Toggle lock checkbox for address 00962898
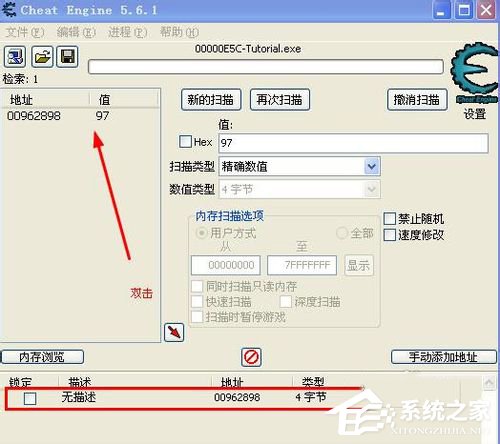Viewport: 500px width, 444px height. (30, 398)
